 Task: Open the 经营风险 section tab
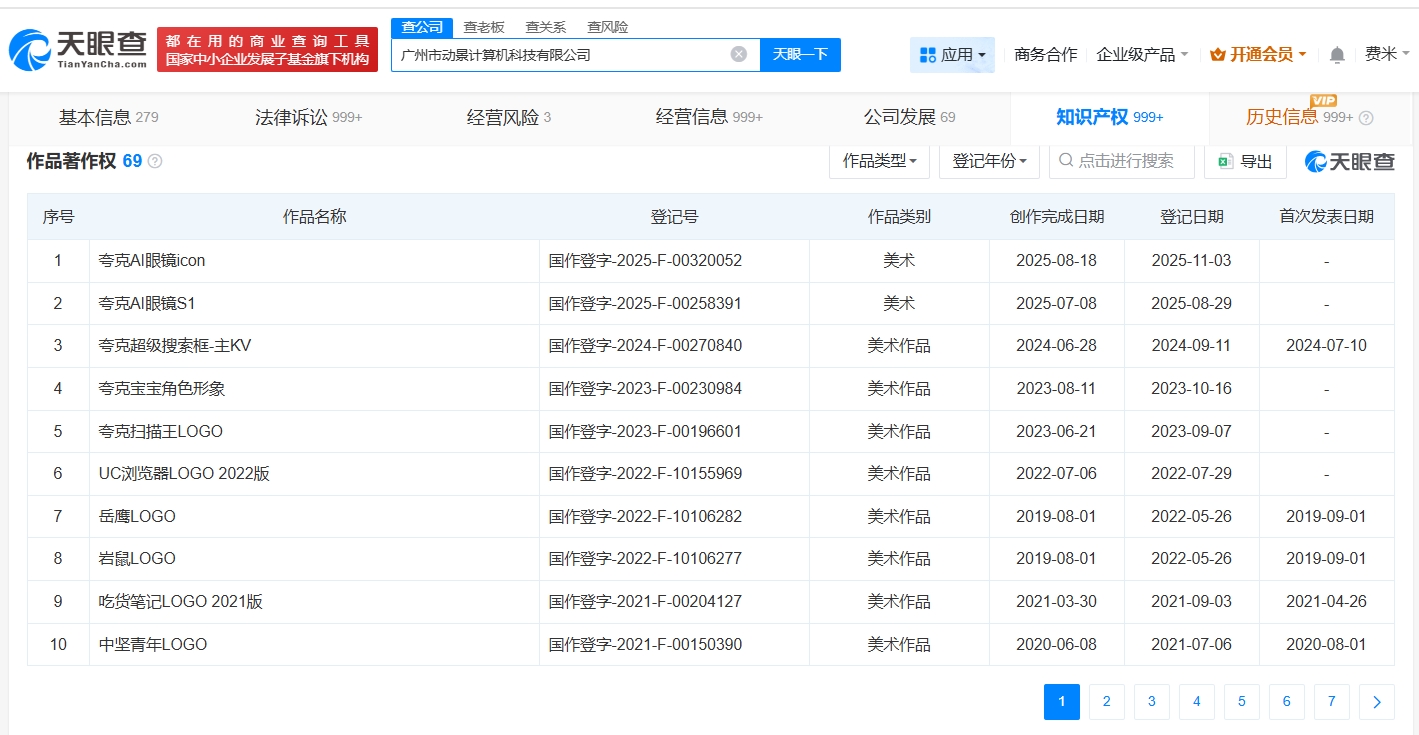point(503,116)
